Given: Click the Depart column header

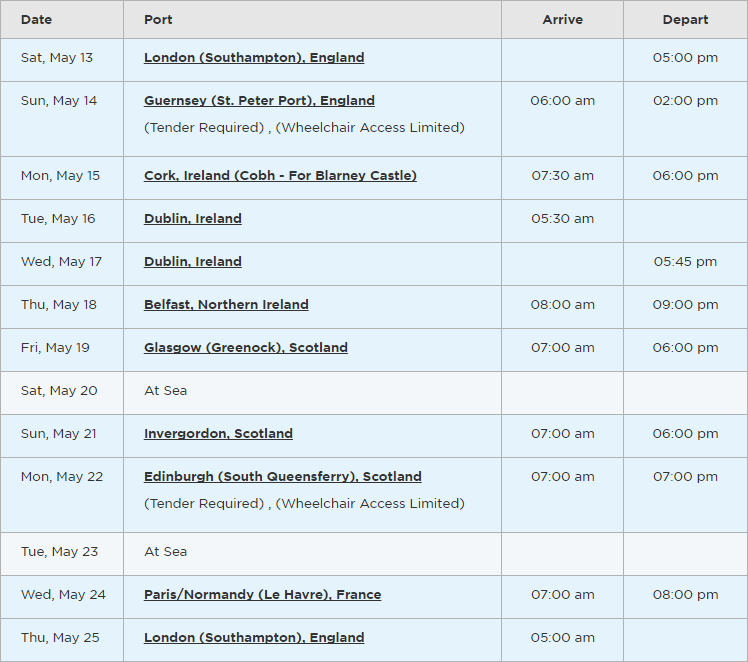Looking at the screenshot, I should pos(685,20).
